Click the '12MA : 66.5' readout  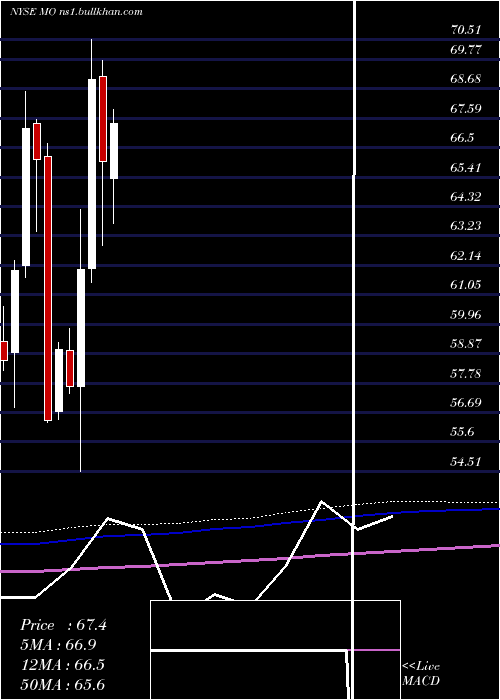coord(62,665)
